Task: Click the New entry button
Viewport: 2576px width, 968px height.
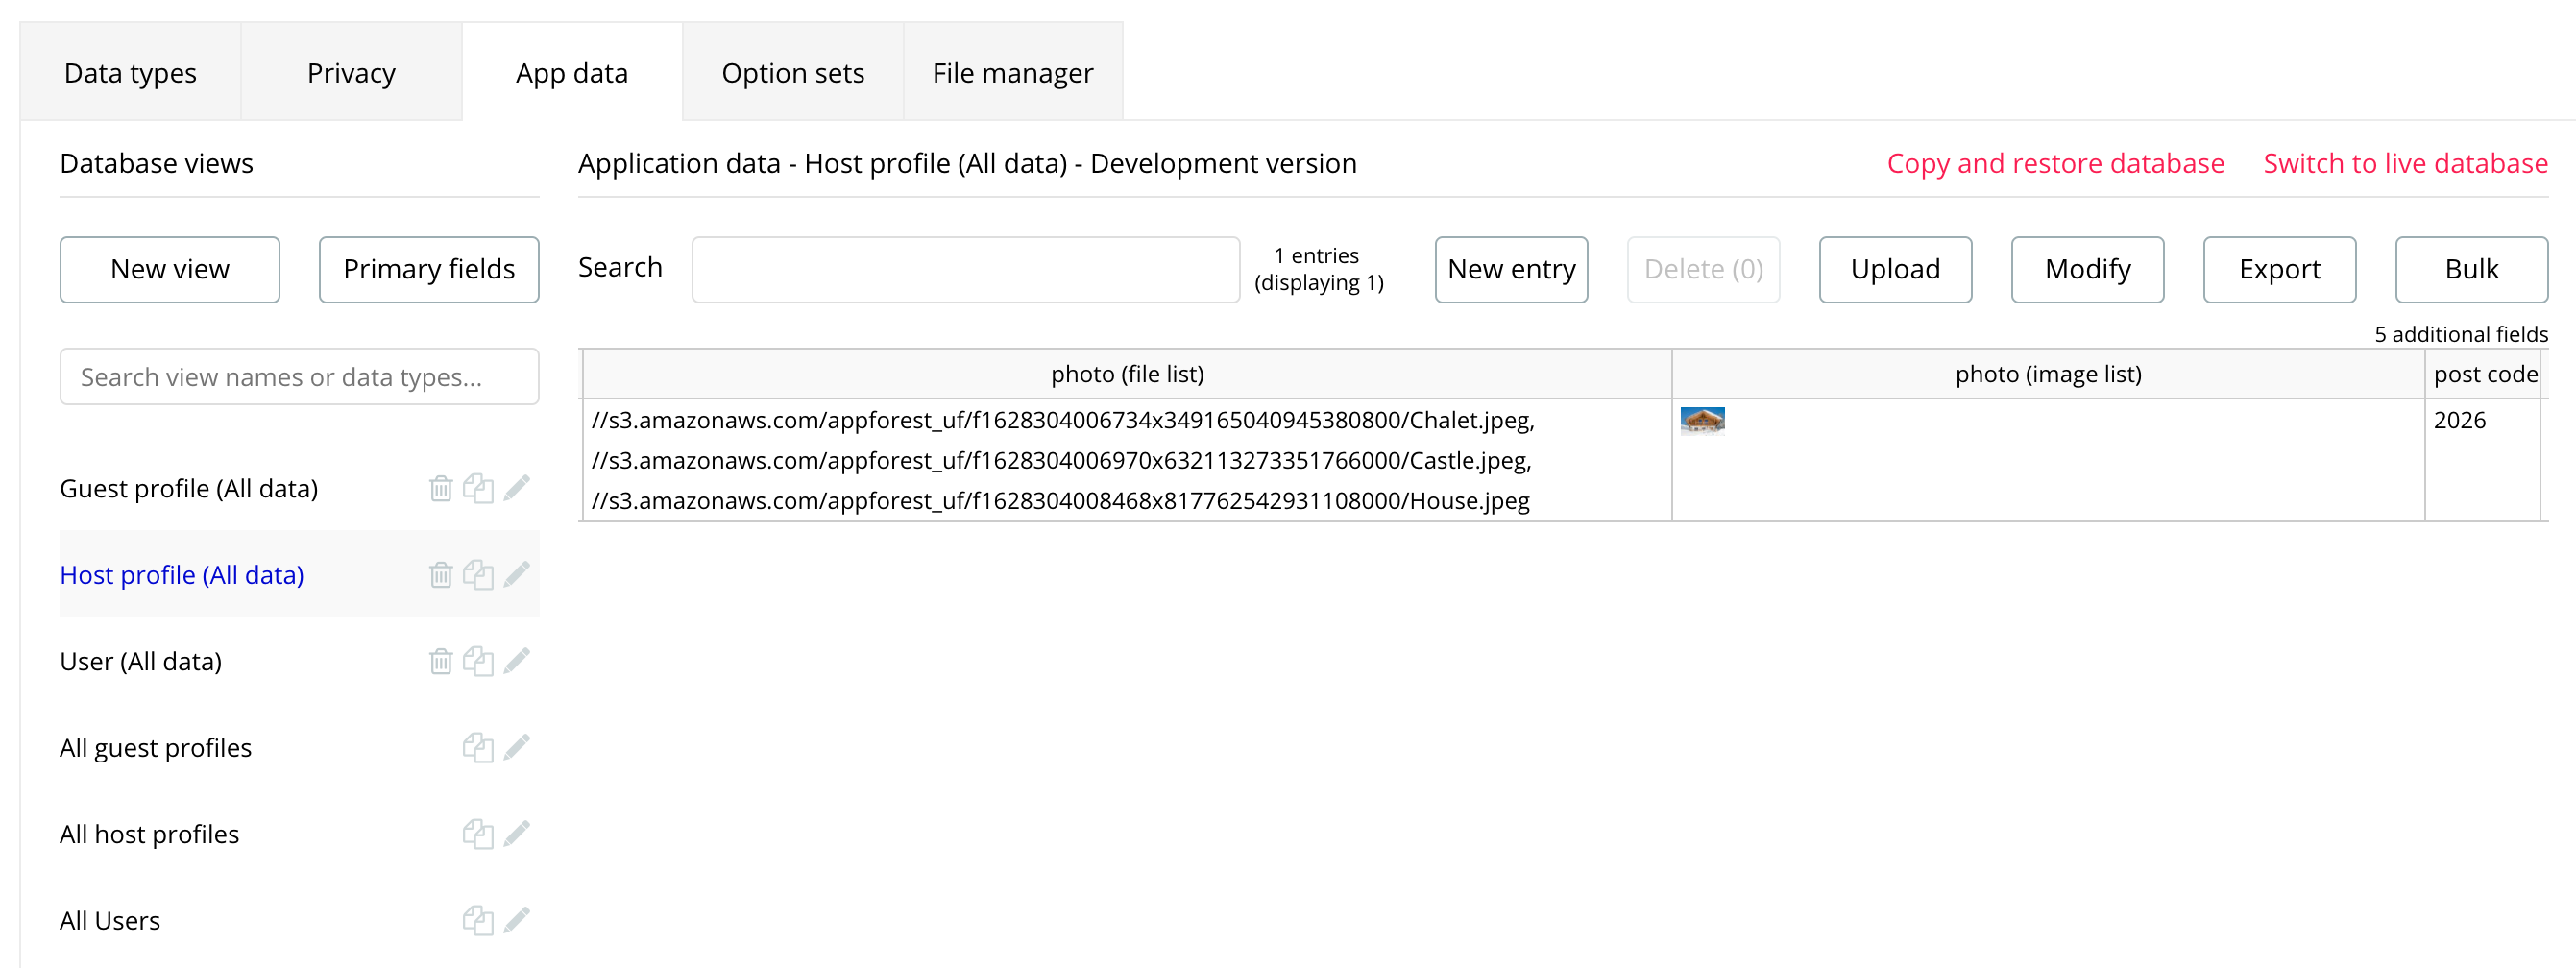Action: coord(1510,269)
